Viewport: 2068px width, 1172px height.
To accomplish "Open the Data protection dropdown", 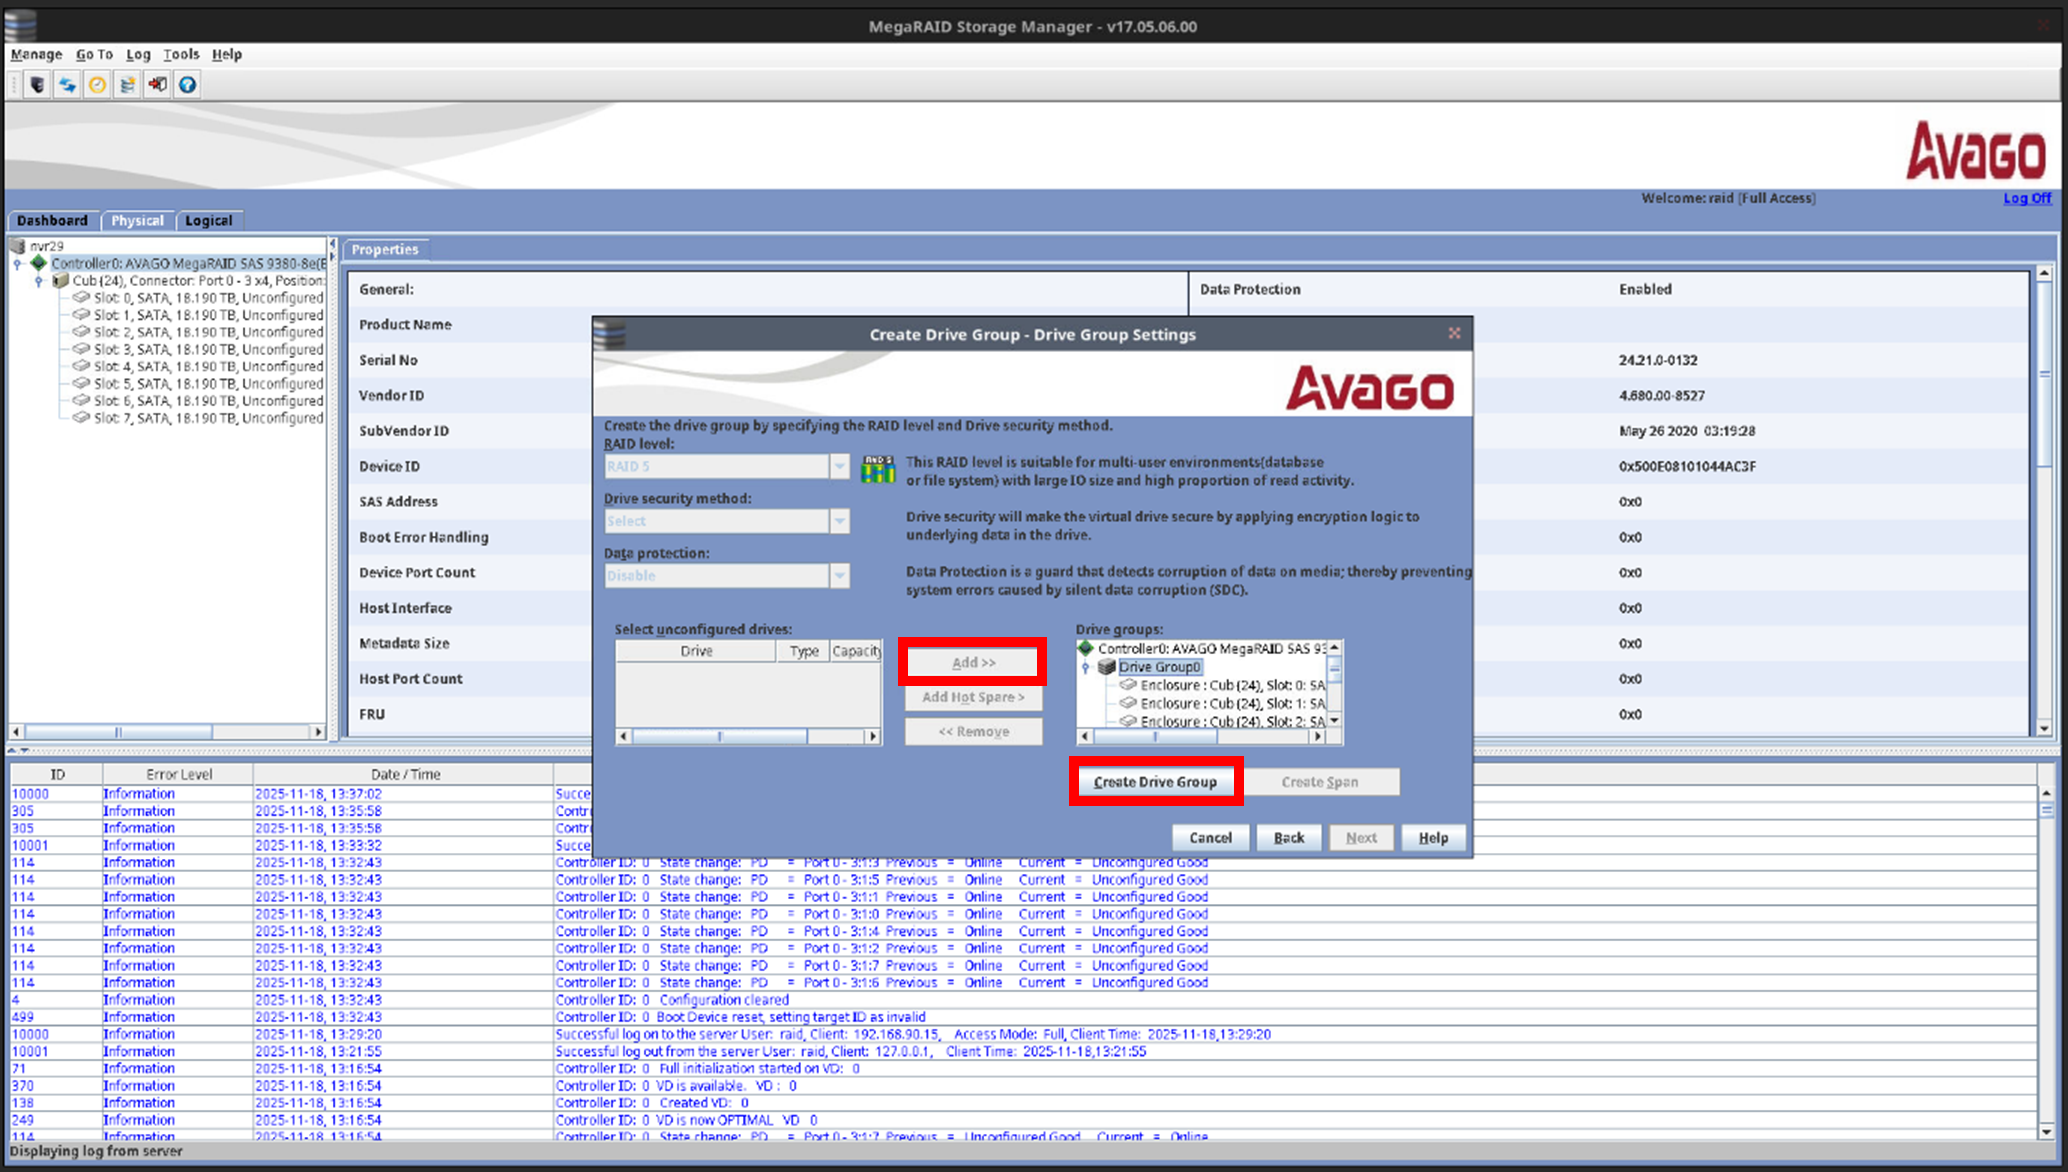I will pos(839,576).
